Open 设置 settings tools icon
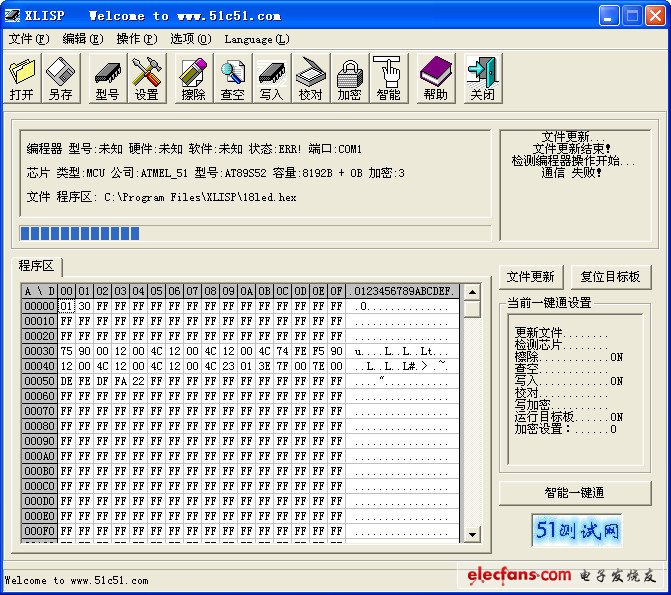 (x=147, y=77)
